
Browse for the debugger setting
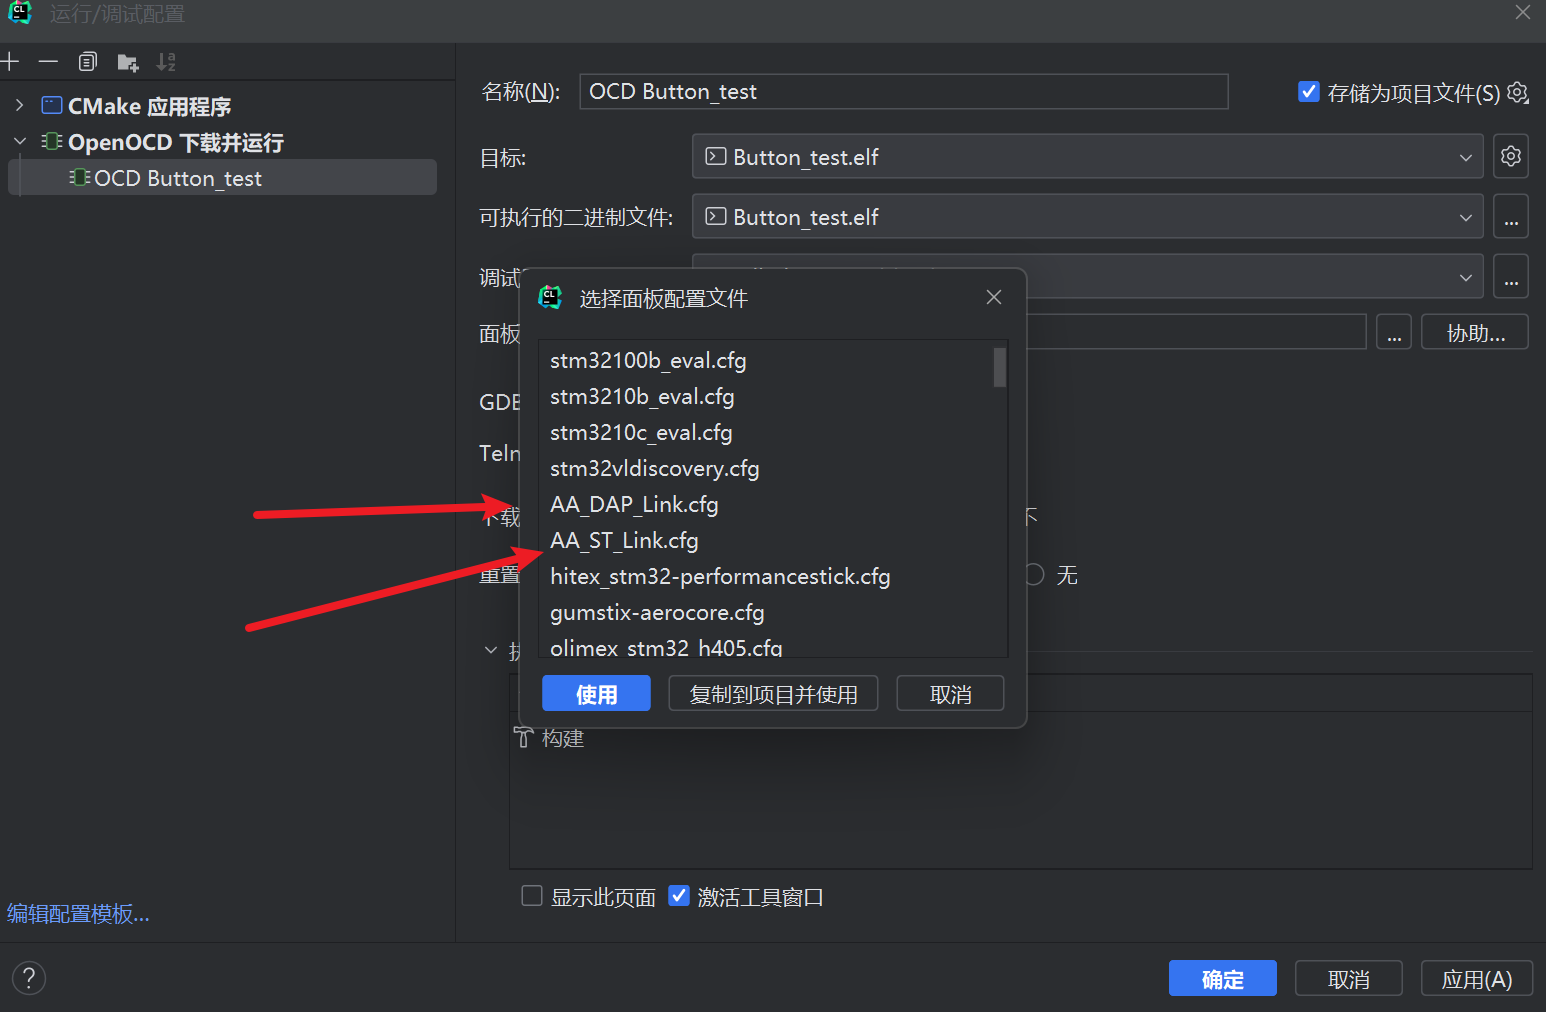pos(1511,277)
